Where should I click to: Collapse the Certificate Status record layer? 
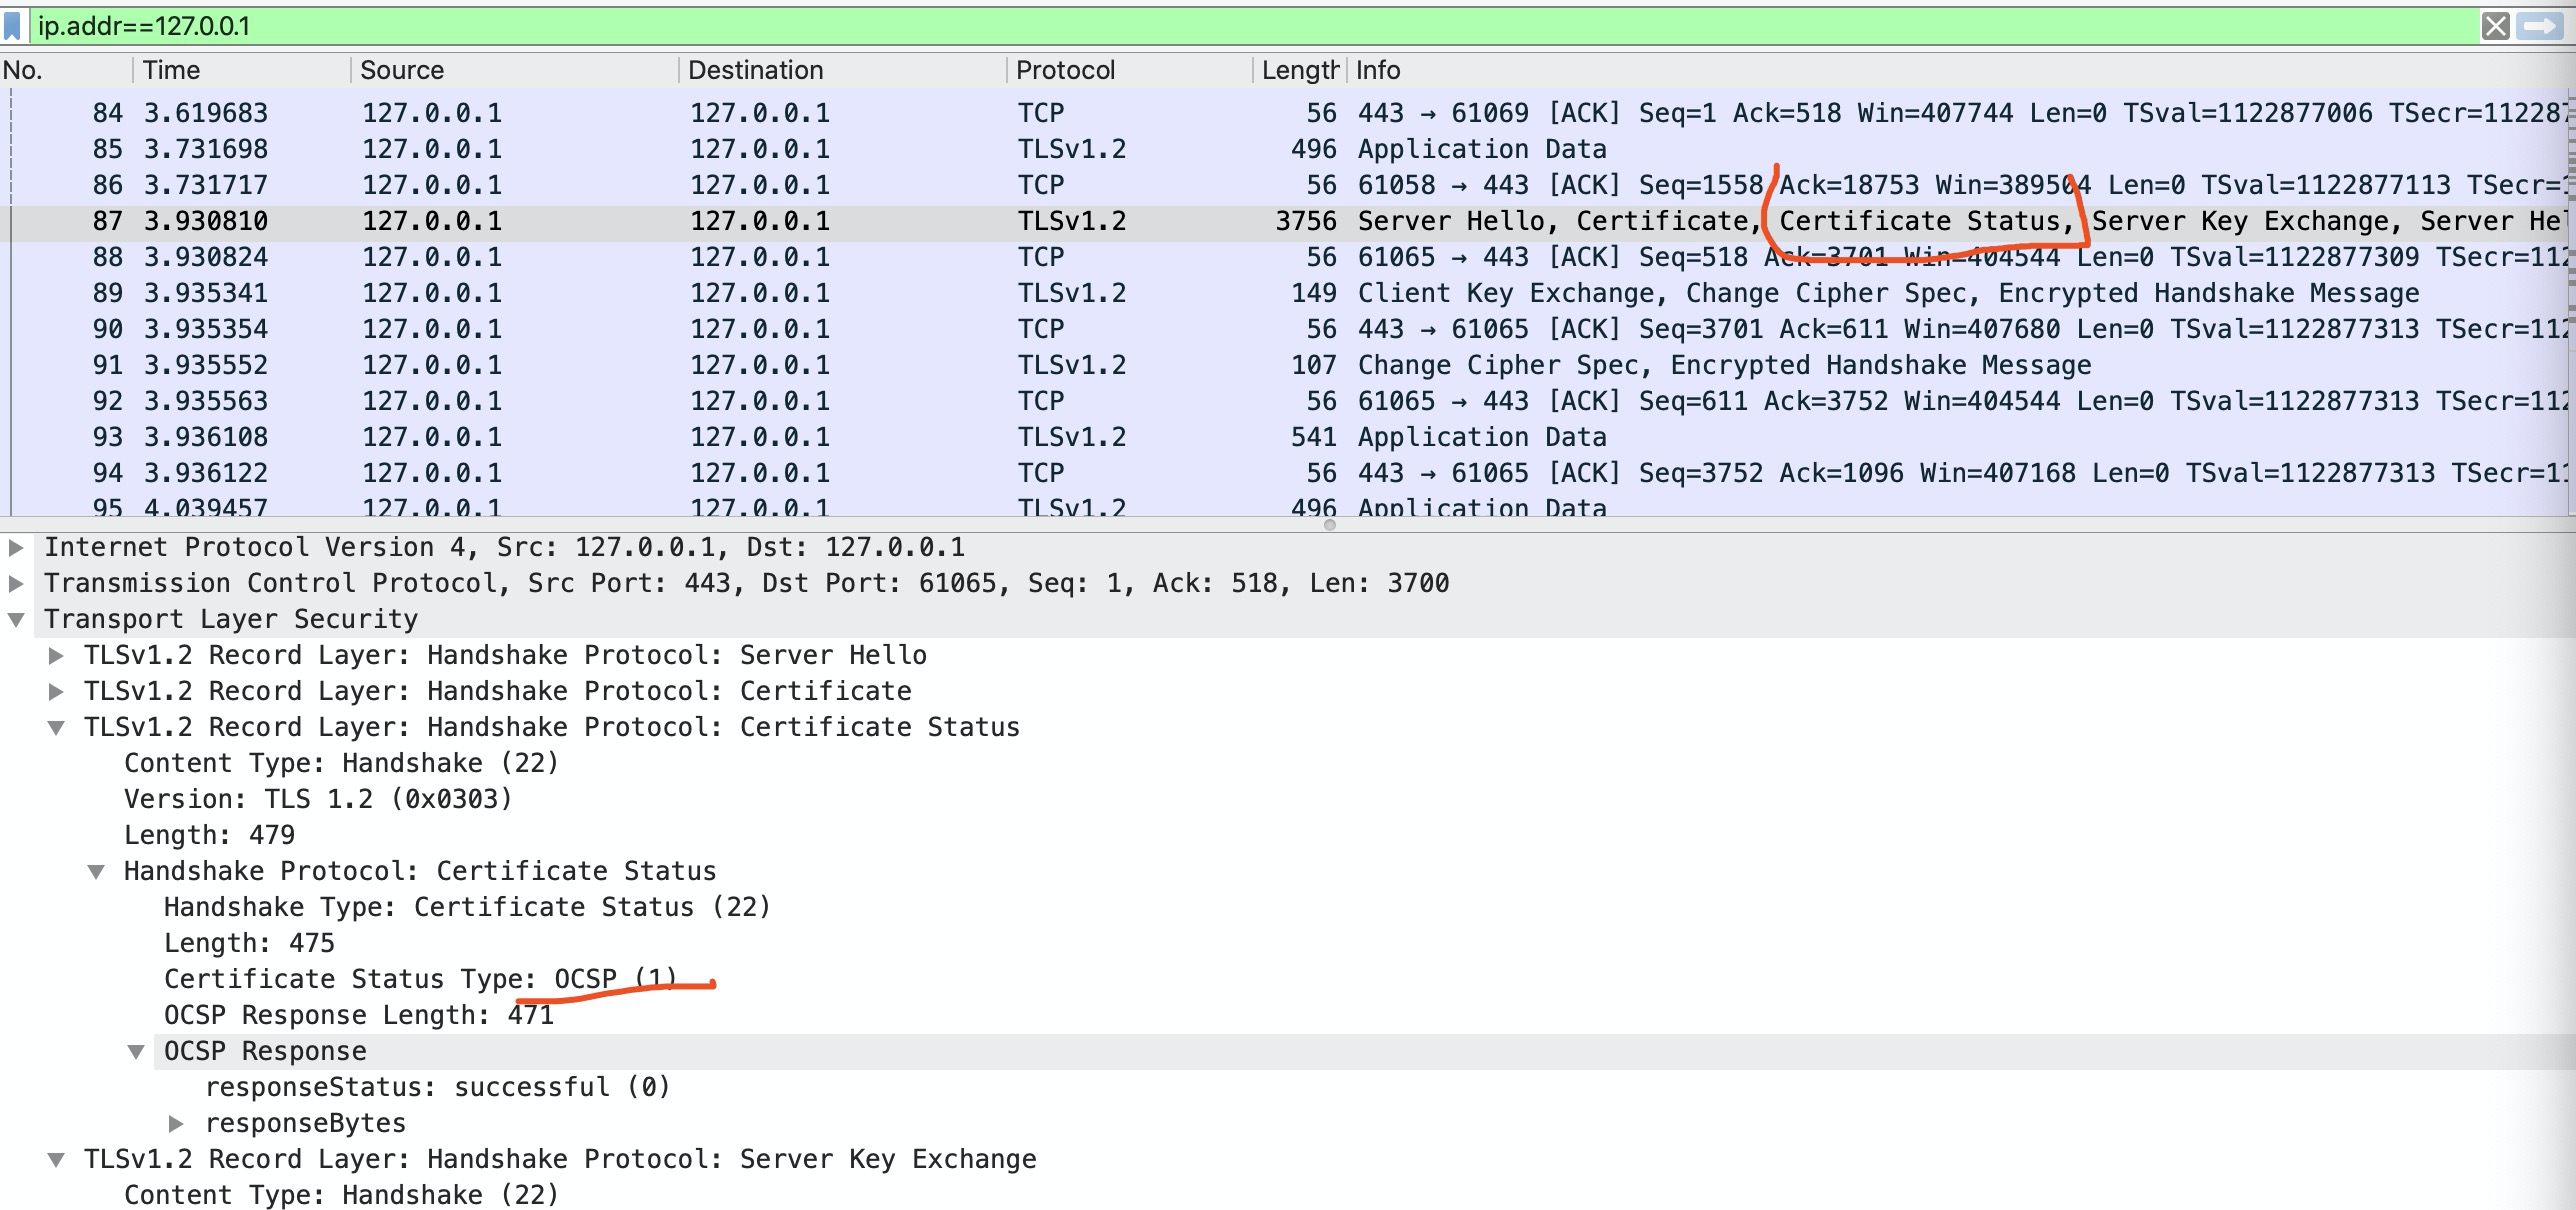(57, 726)
